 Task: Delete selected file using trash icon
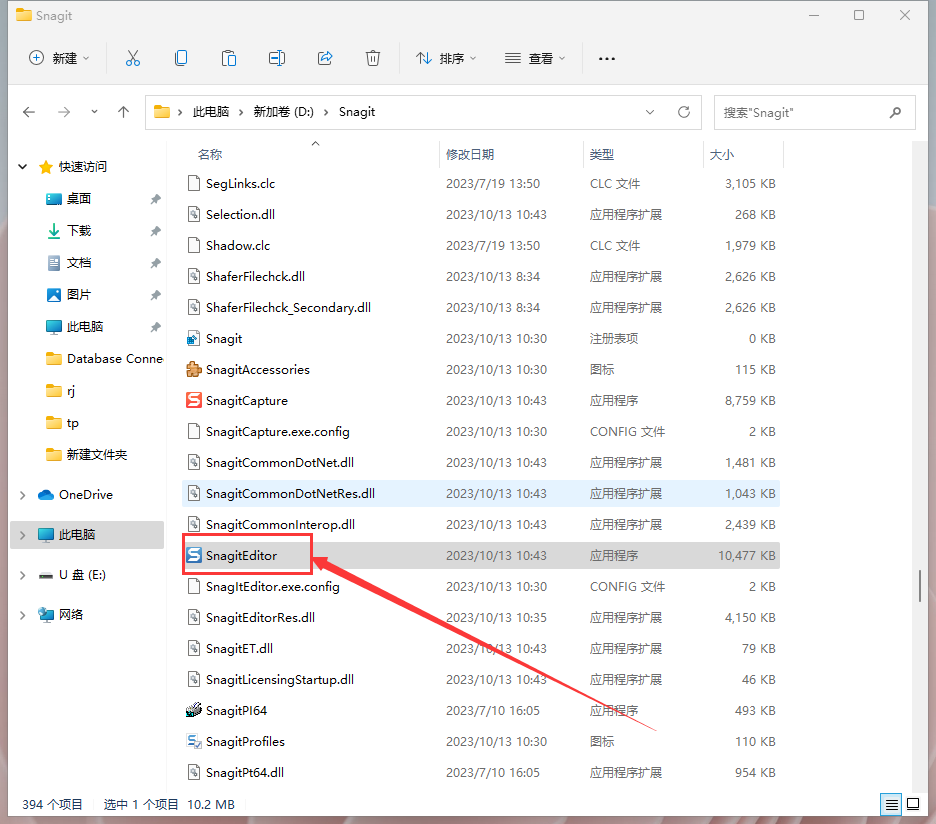373,58
